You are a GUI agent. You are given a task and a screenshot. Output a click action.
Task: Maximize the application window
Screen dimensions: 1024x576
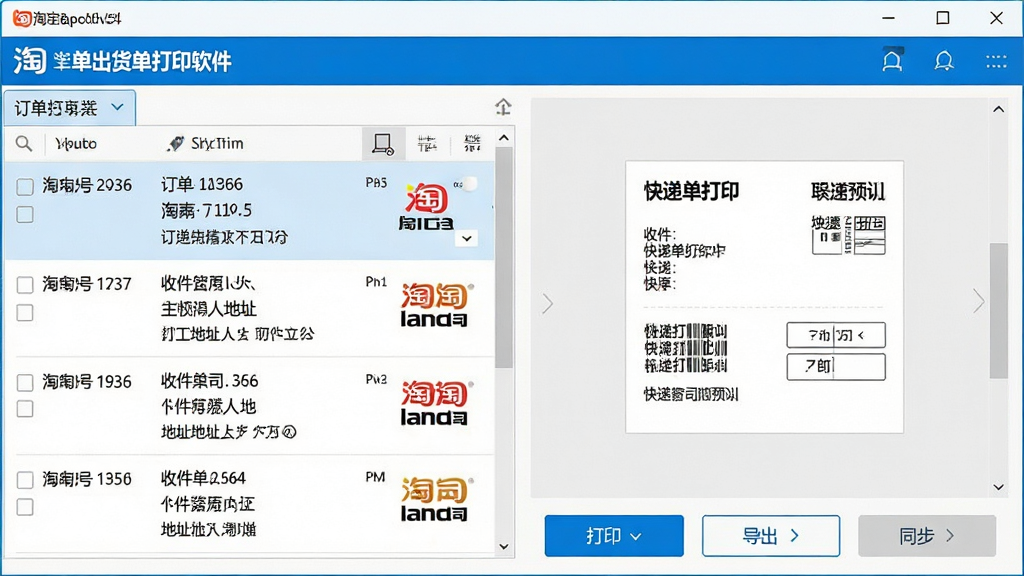coord(942,18)
